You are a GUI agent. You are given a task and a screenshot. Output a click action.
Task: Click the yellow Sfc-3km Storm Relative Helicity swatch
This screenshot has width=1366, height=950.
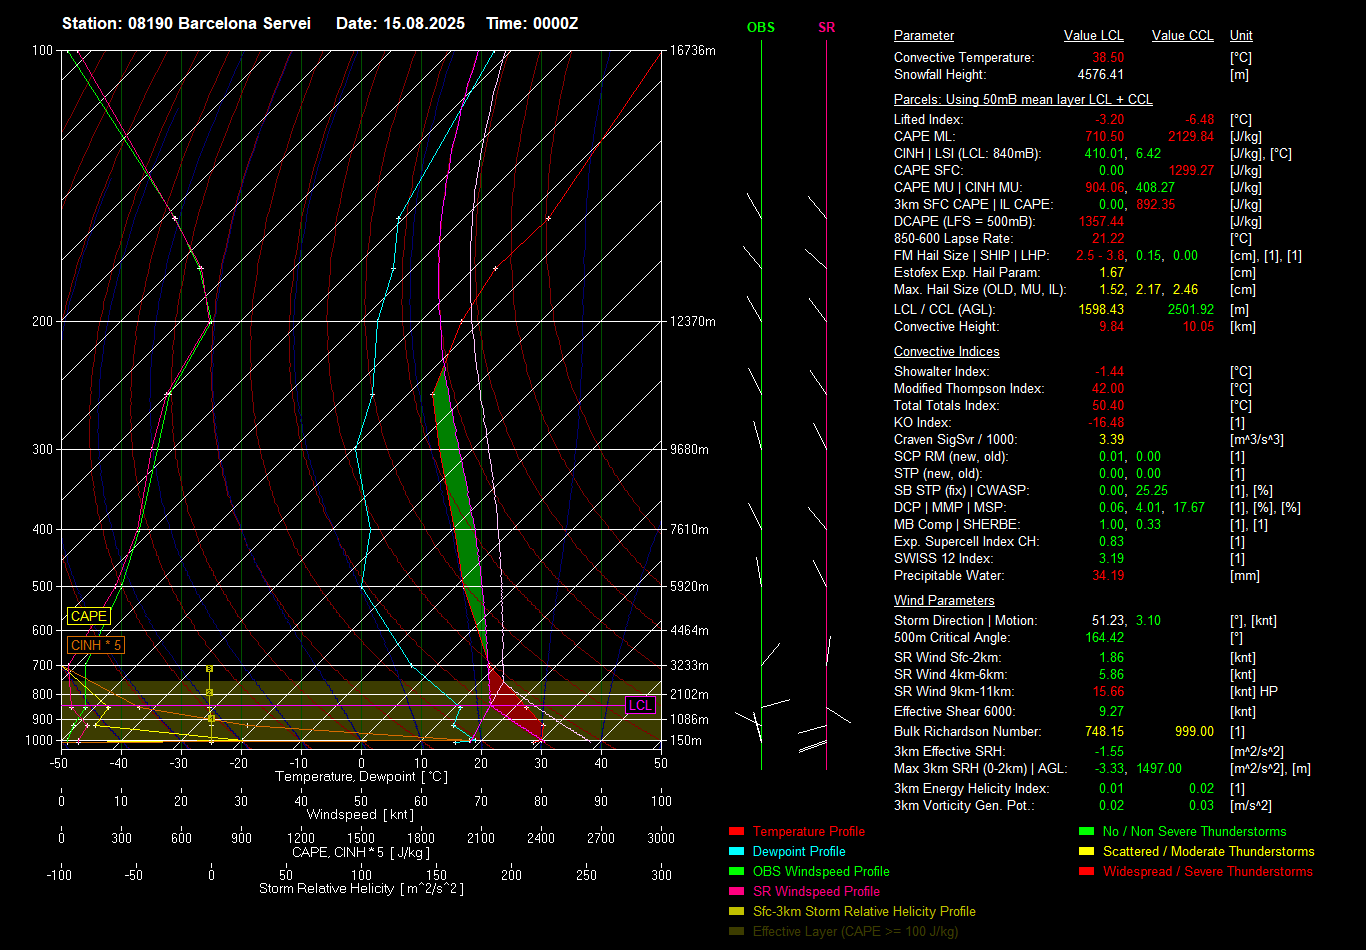737,911
